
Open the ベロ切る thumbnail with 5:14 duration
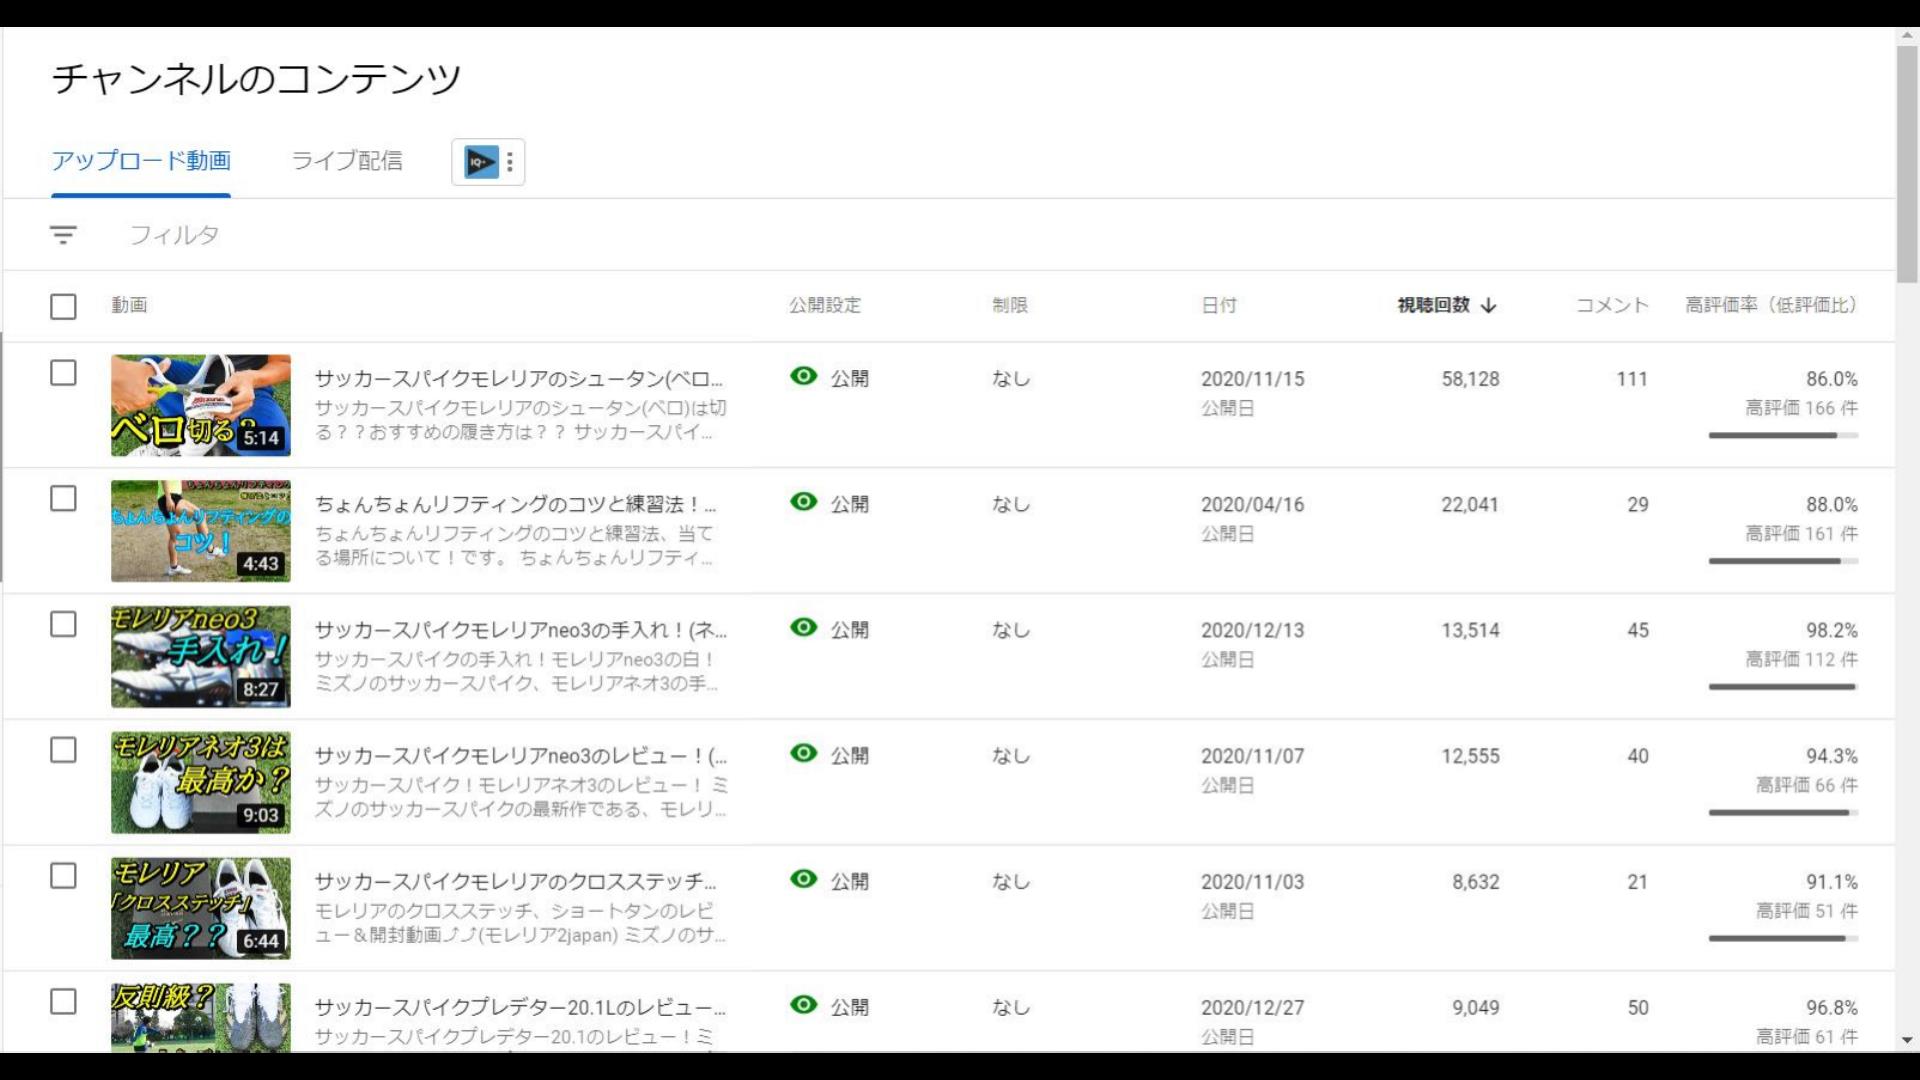201,405
